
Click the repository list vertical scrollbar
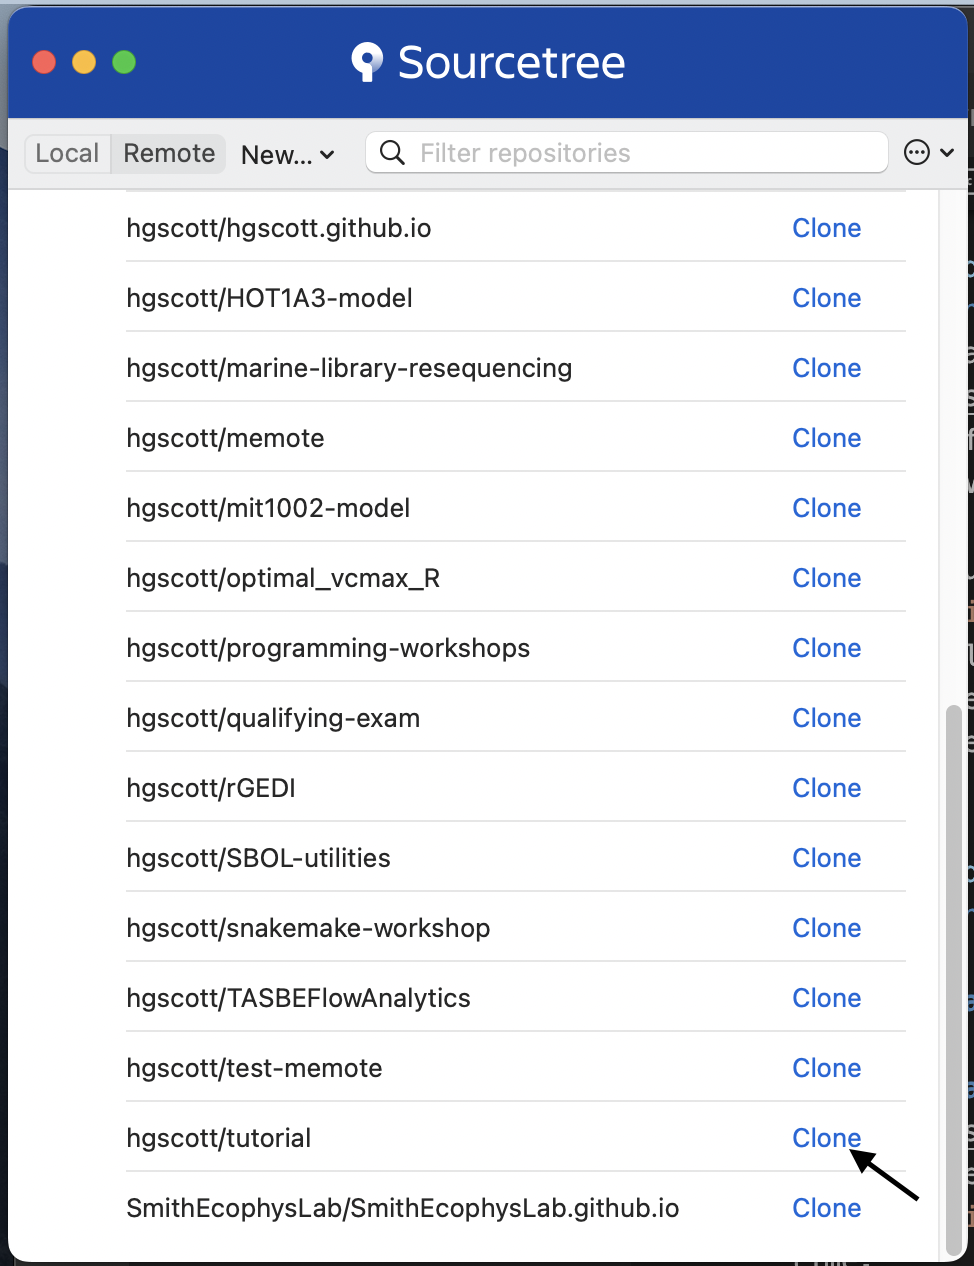954,980
